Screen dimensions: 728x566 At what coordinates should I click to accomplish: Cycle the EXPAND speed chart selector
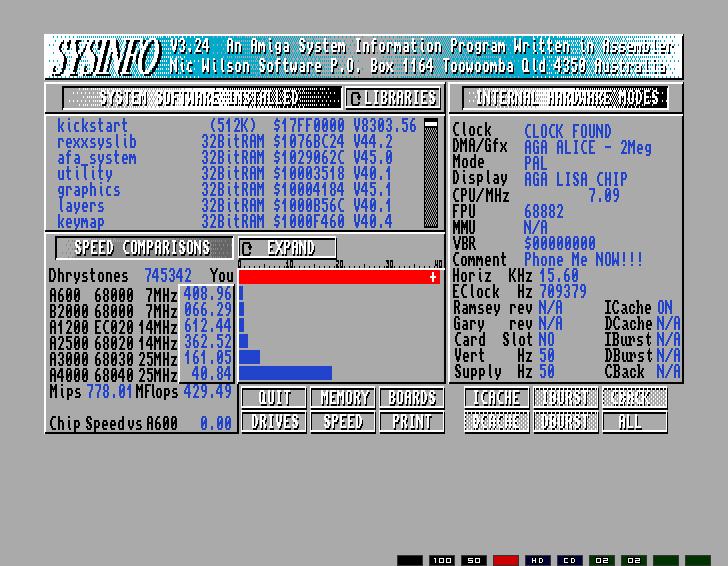point(287,248)
